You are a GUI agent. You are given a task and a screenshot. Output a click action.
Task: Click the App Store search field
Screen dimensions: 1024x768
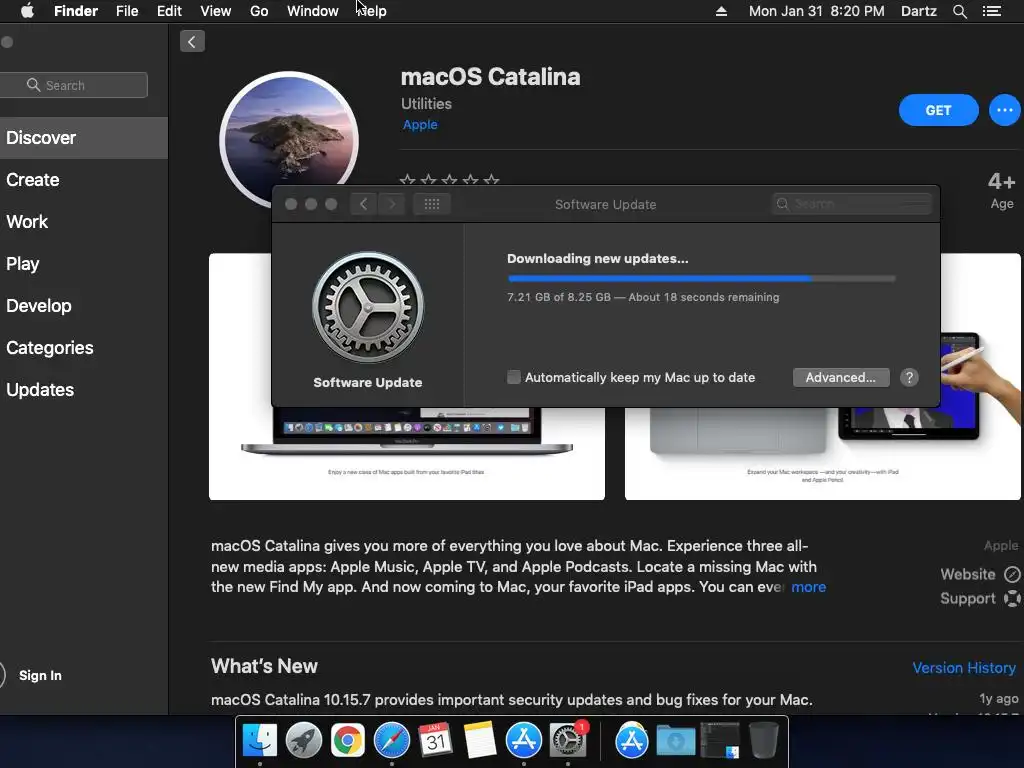pyautogui.click(x=73, y=85)
